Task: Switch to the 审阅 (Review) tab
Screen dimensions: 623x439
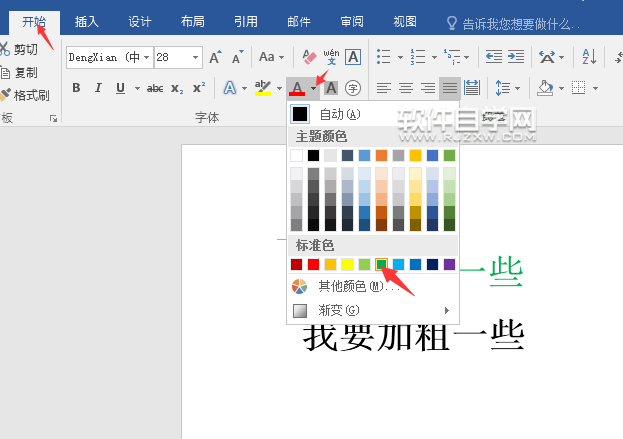Action: tap(352, 22)
